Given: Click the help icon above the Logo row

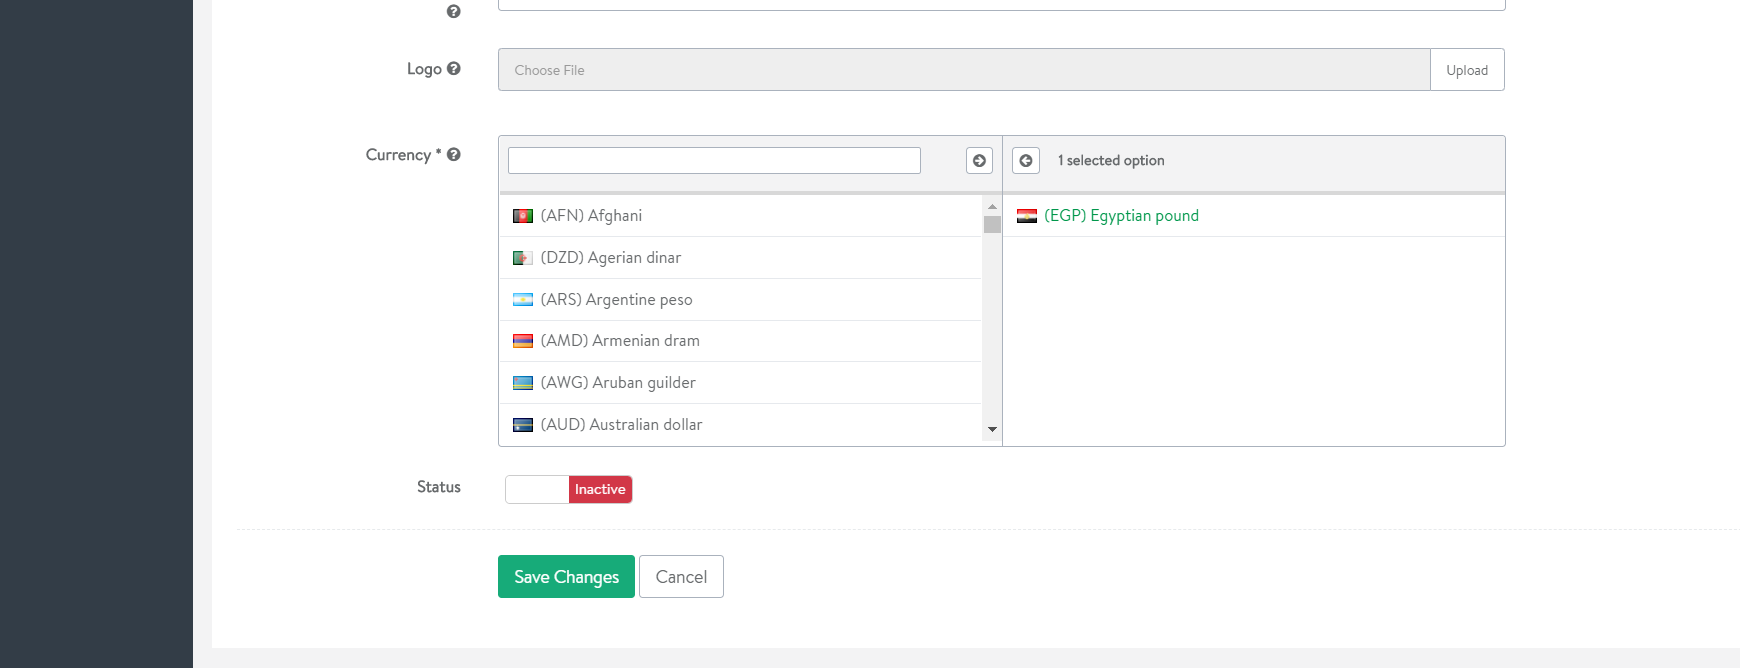Looking at the screenshot, I should coord(454,12).
